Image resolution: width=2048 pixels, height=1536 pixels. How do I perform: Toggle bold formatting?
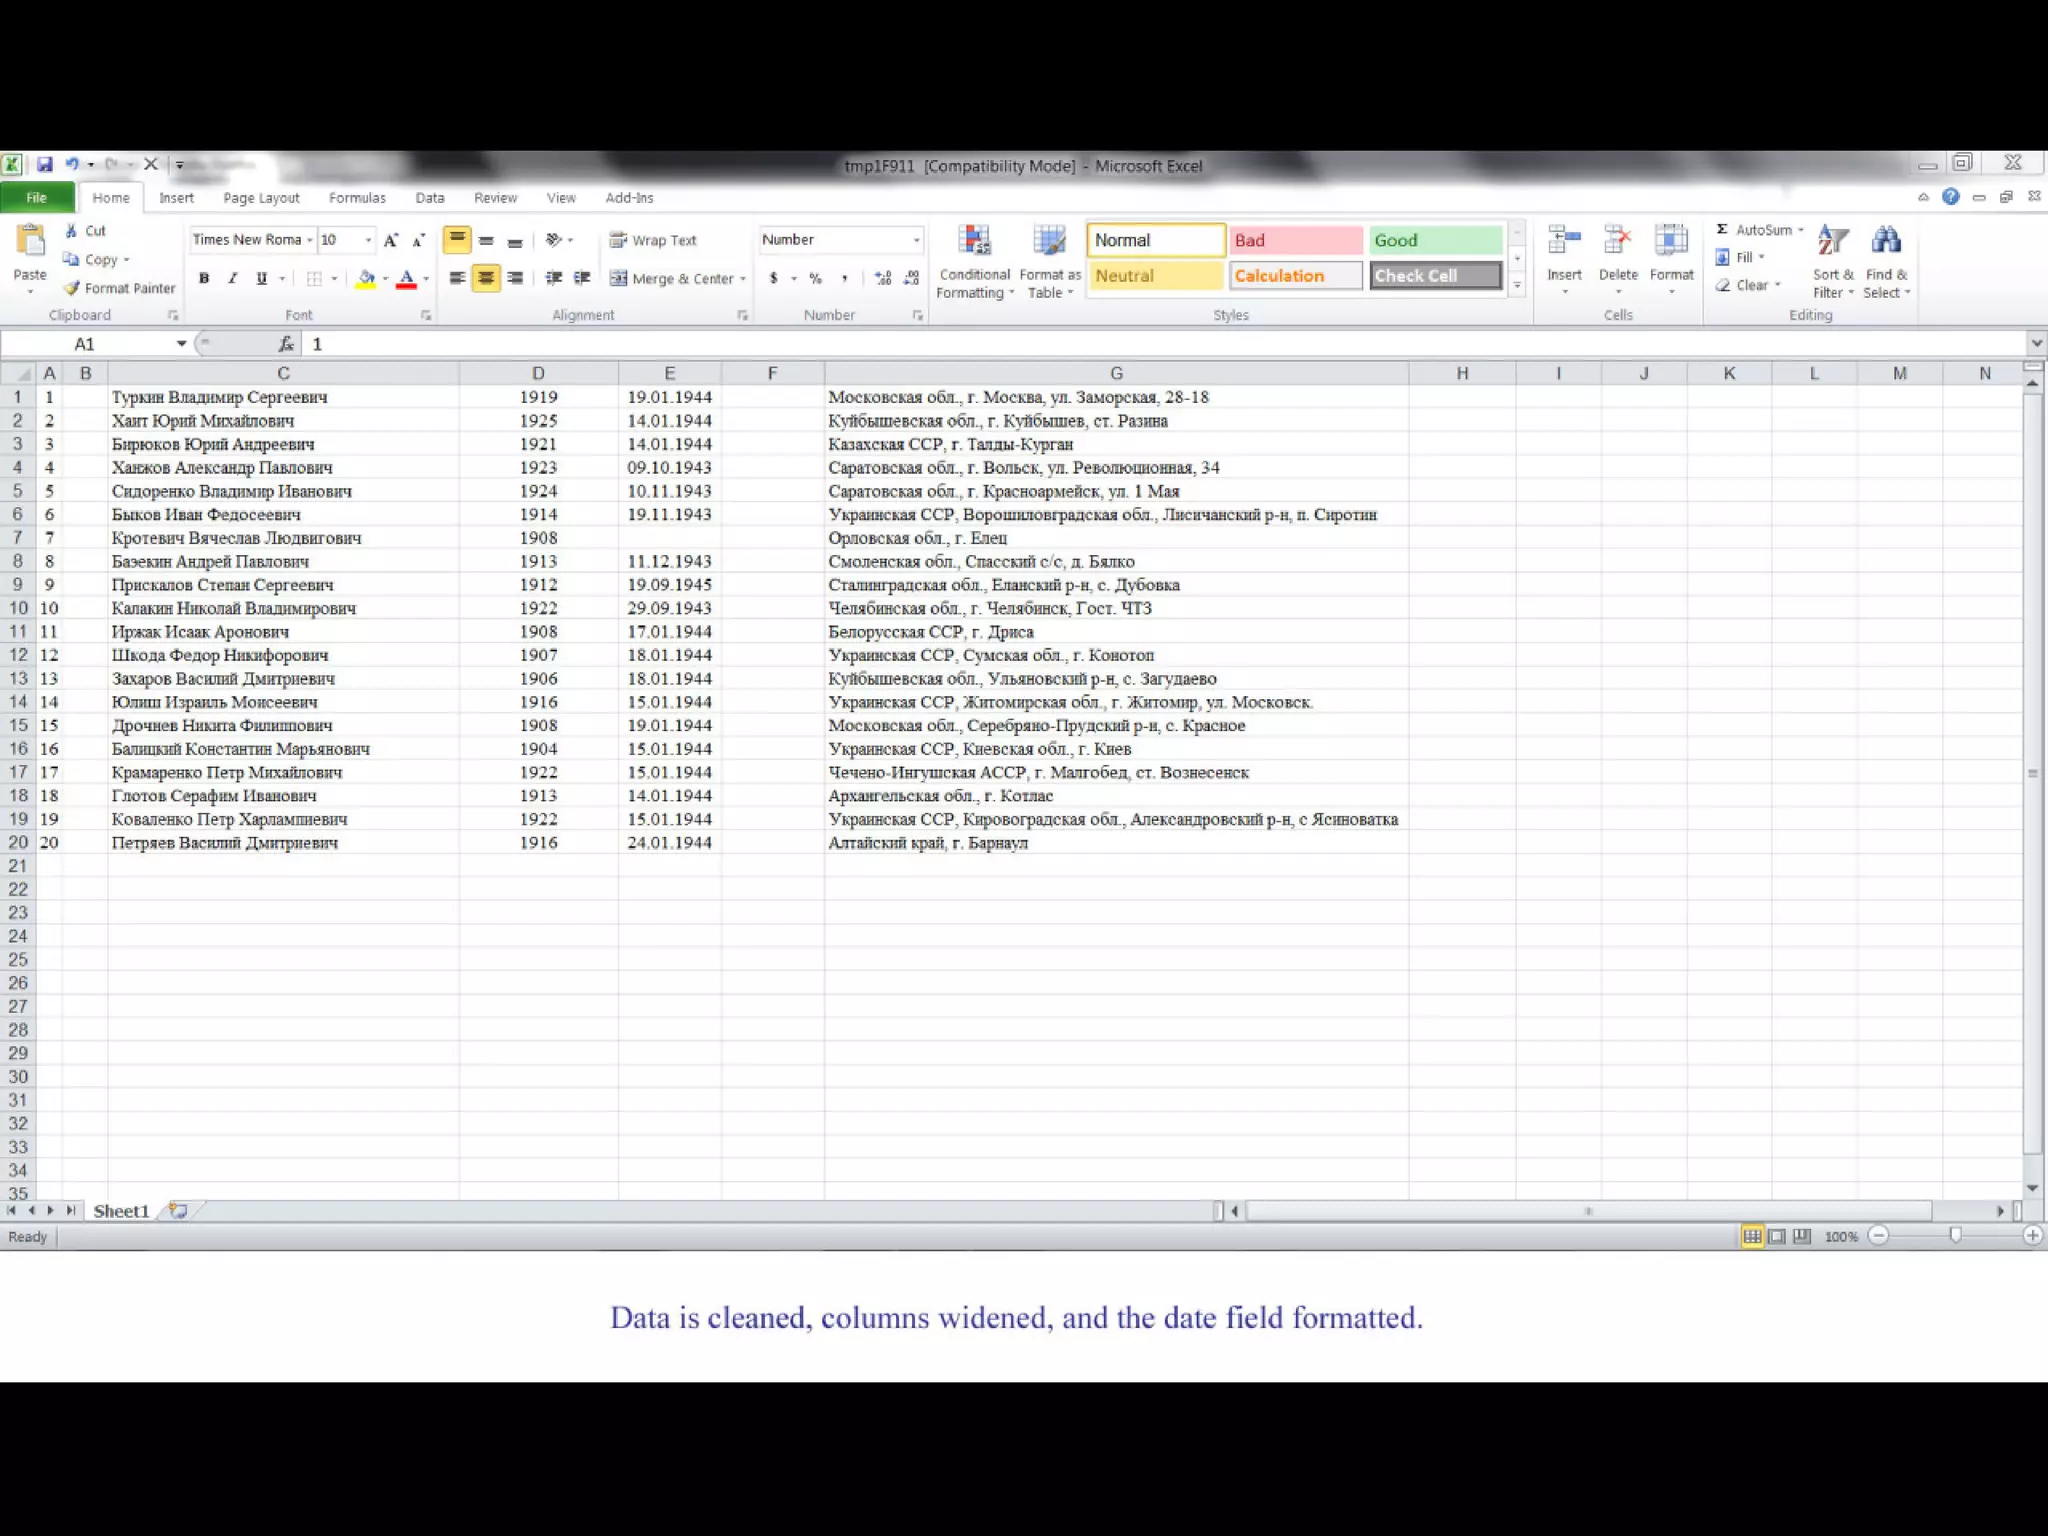pyautogui.click(x=204, y=278)
